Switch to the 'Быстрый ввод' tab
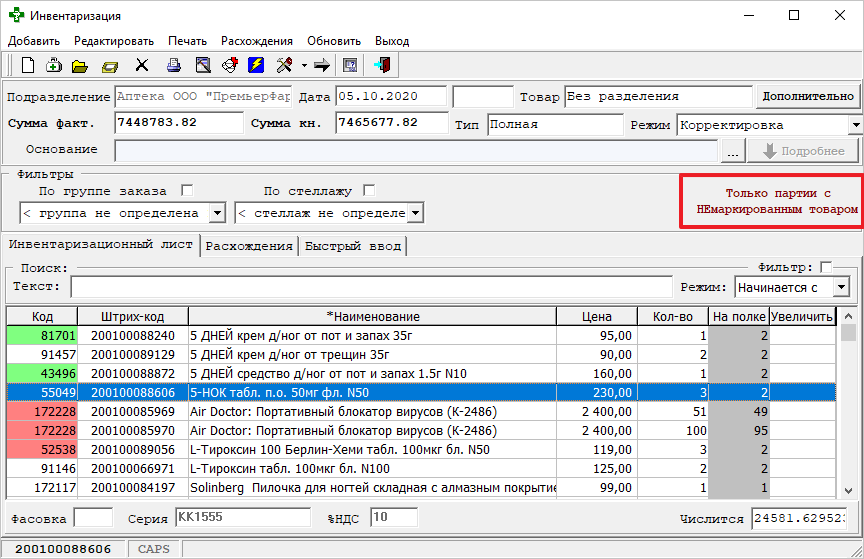The image size is (864, 559). [351, 246]
